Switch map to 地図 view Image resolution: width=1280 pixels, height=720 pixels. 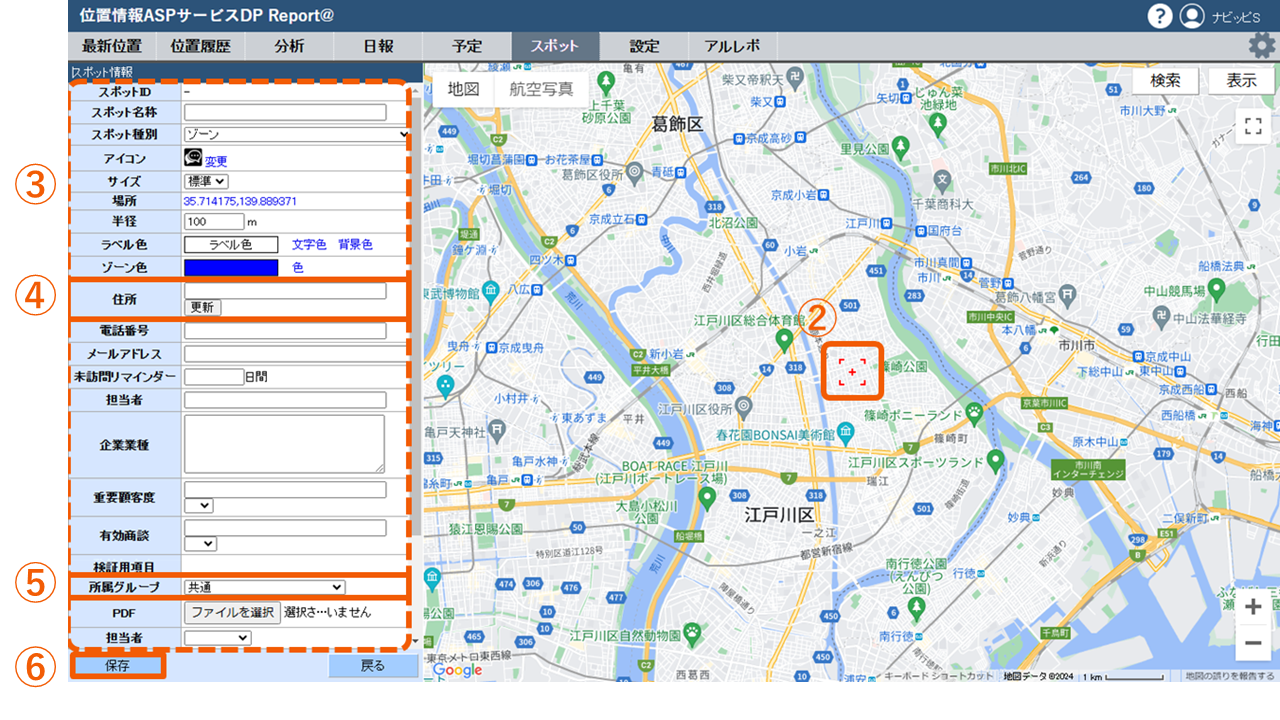[x=463, y=88]
